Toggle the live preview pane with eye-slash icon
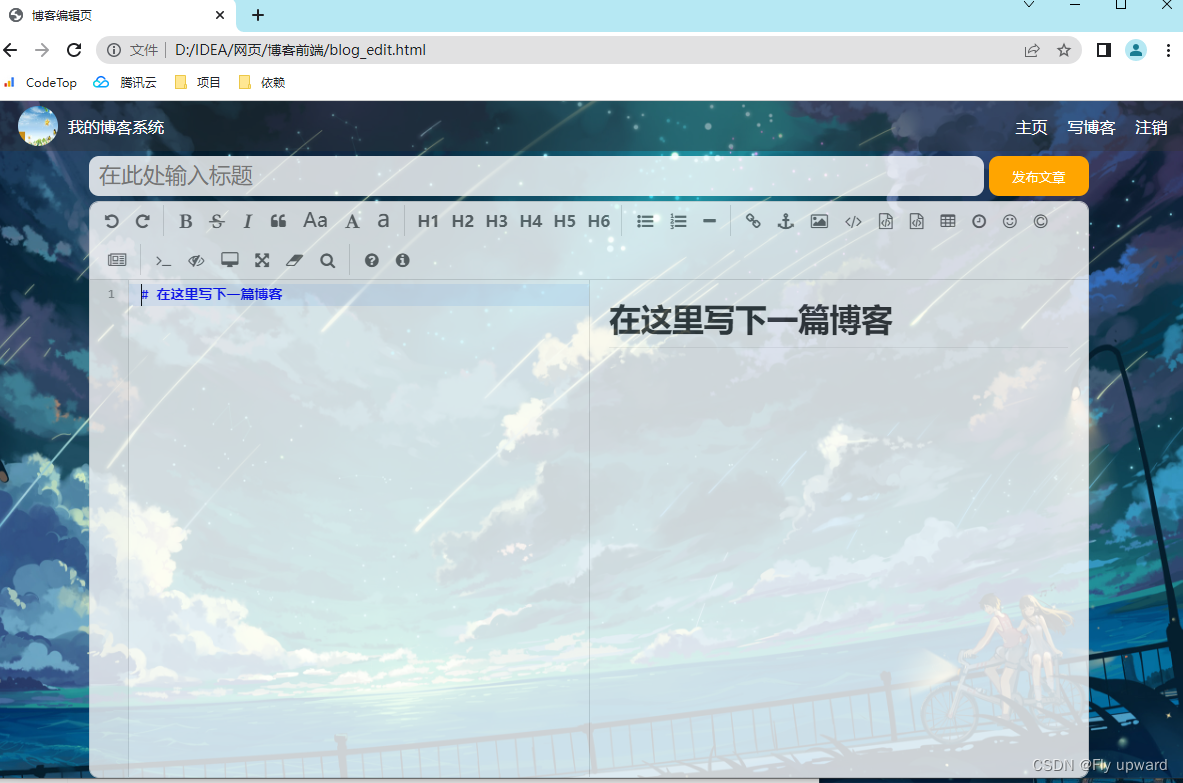This screenshot has width=1183, height=783. coord(196,260)
